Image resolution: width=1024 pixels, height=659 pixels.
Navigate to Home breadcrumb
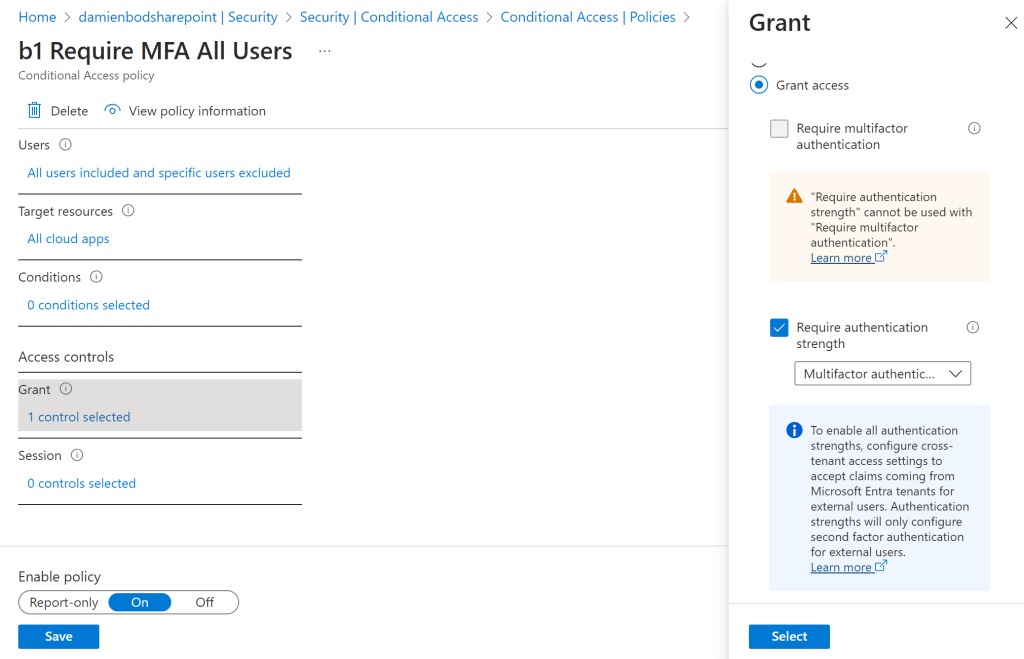(37, 17)
